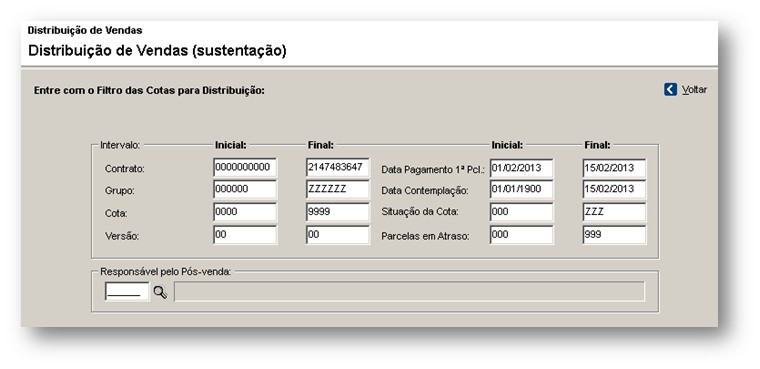The height and width of the screenshot is (369, 760).
Task: Click the Situação da Cota: label
Action: (x=420, y=213)
